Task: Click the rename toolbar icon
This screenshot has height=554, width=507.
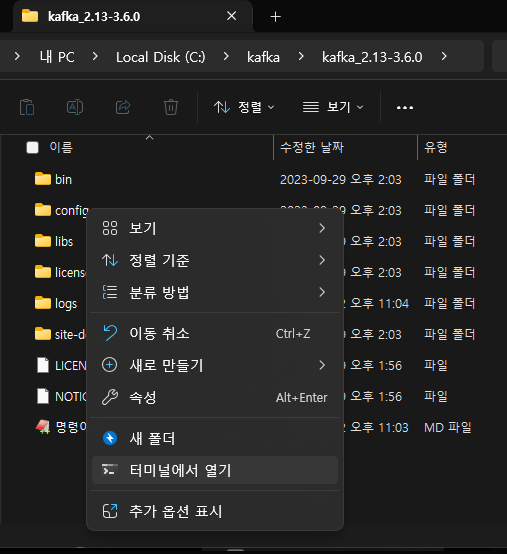Action: (75, 107)
